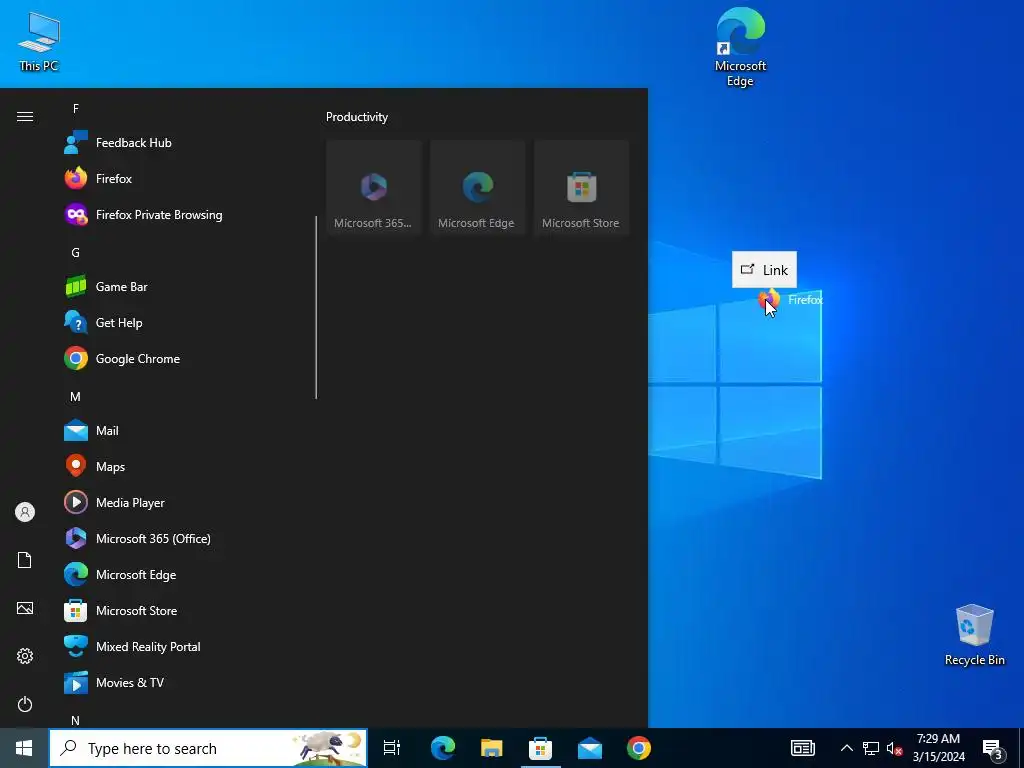Select the Microsoft Edge desktop shortcut
1024x768 pixels.
[x=740, y=47]
